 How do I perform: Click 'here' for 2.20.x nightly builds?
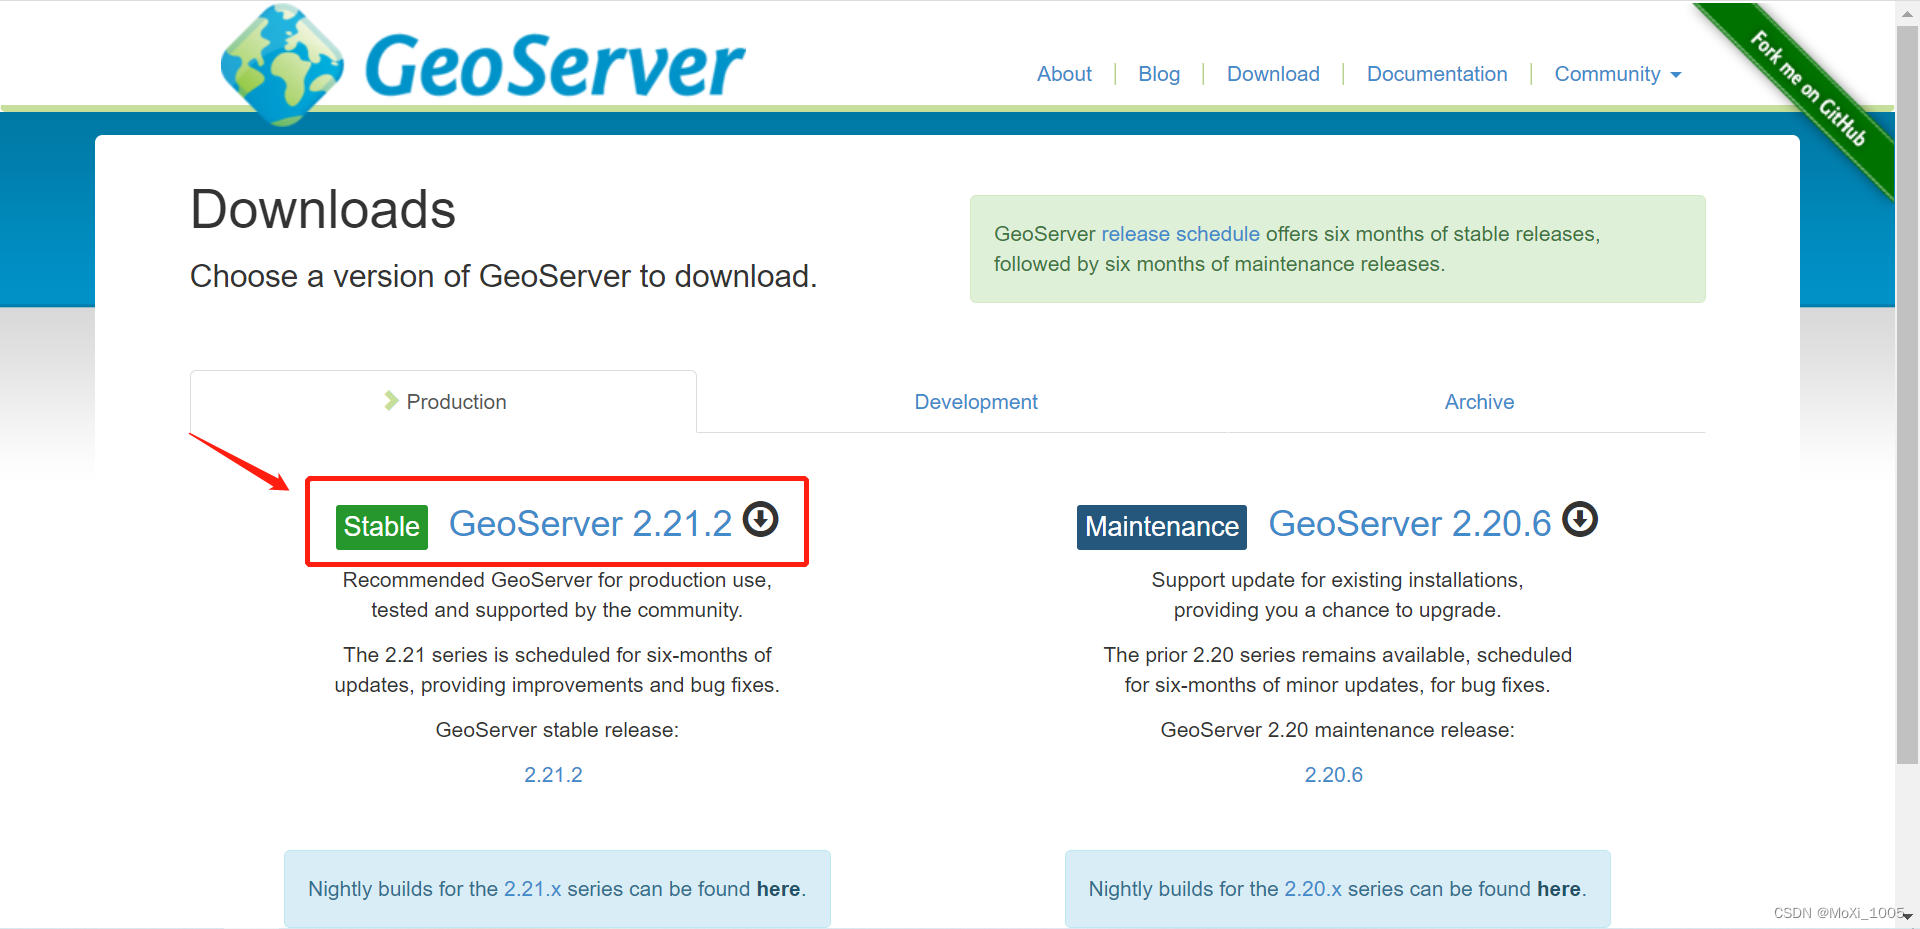pos(1559,889)
